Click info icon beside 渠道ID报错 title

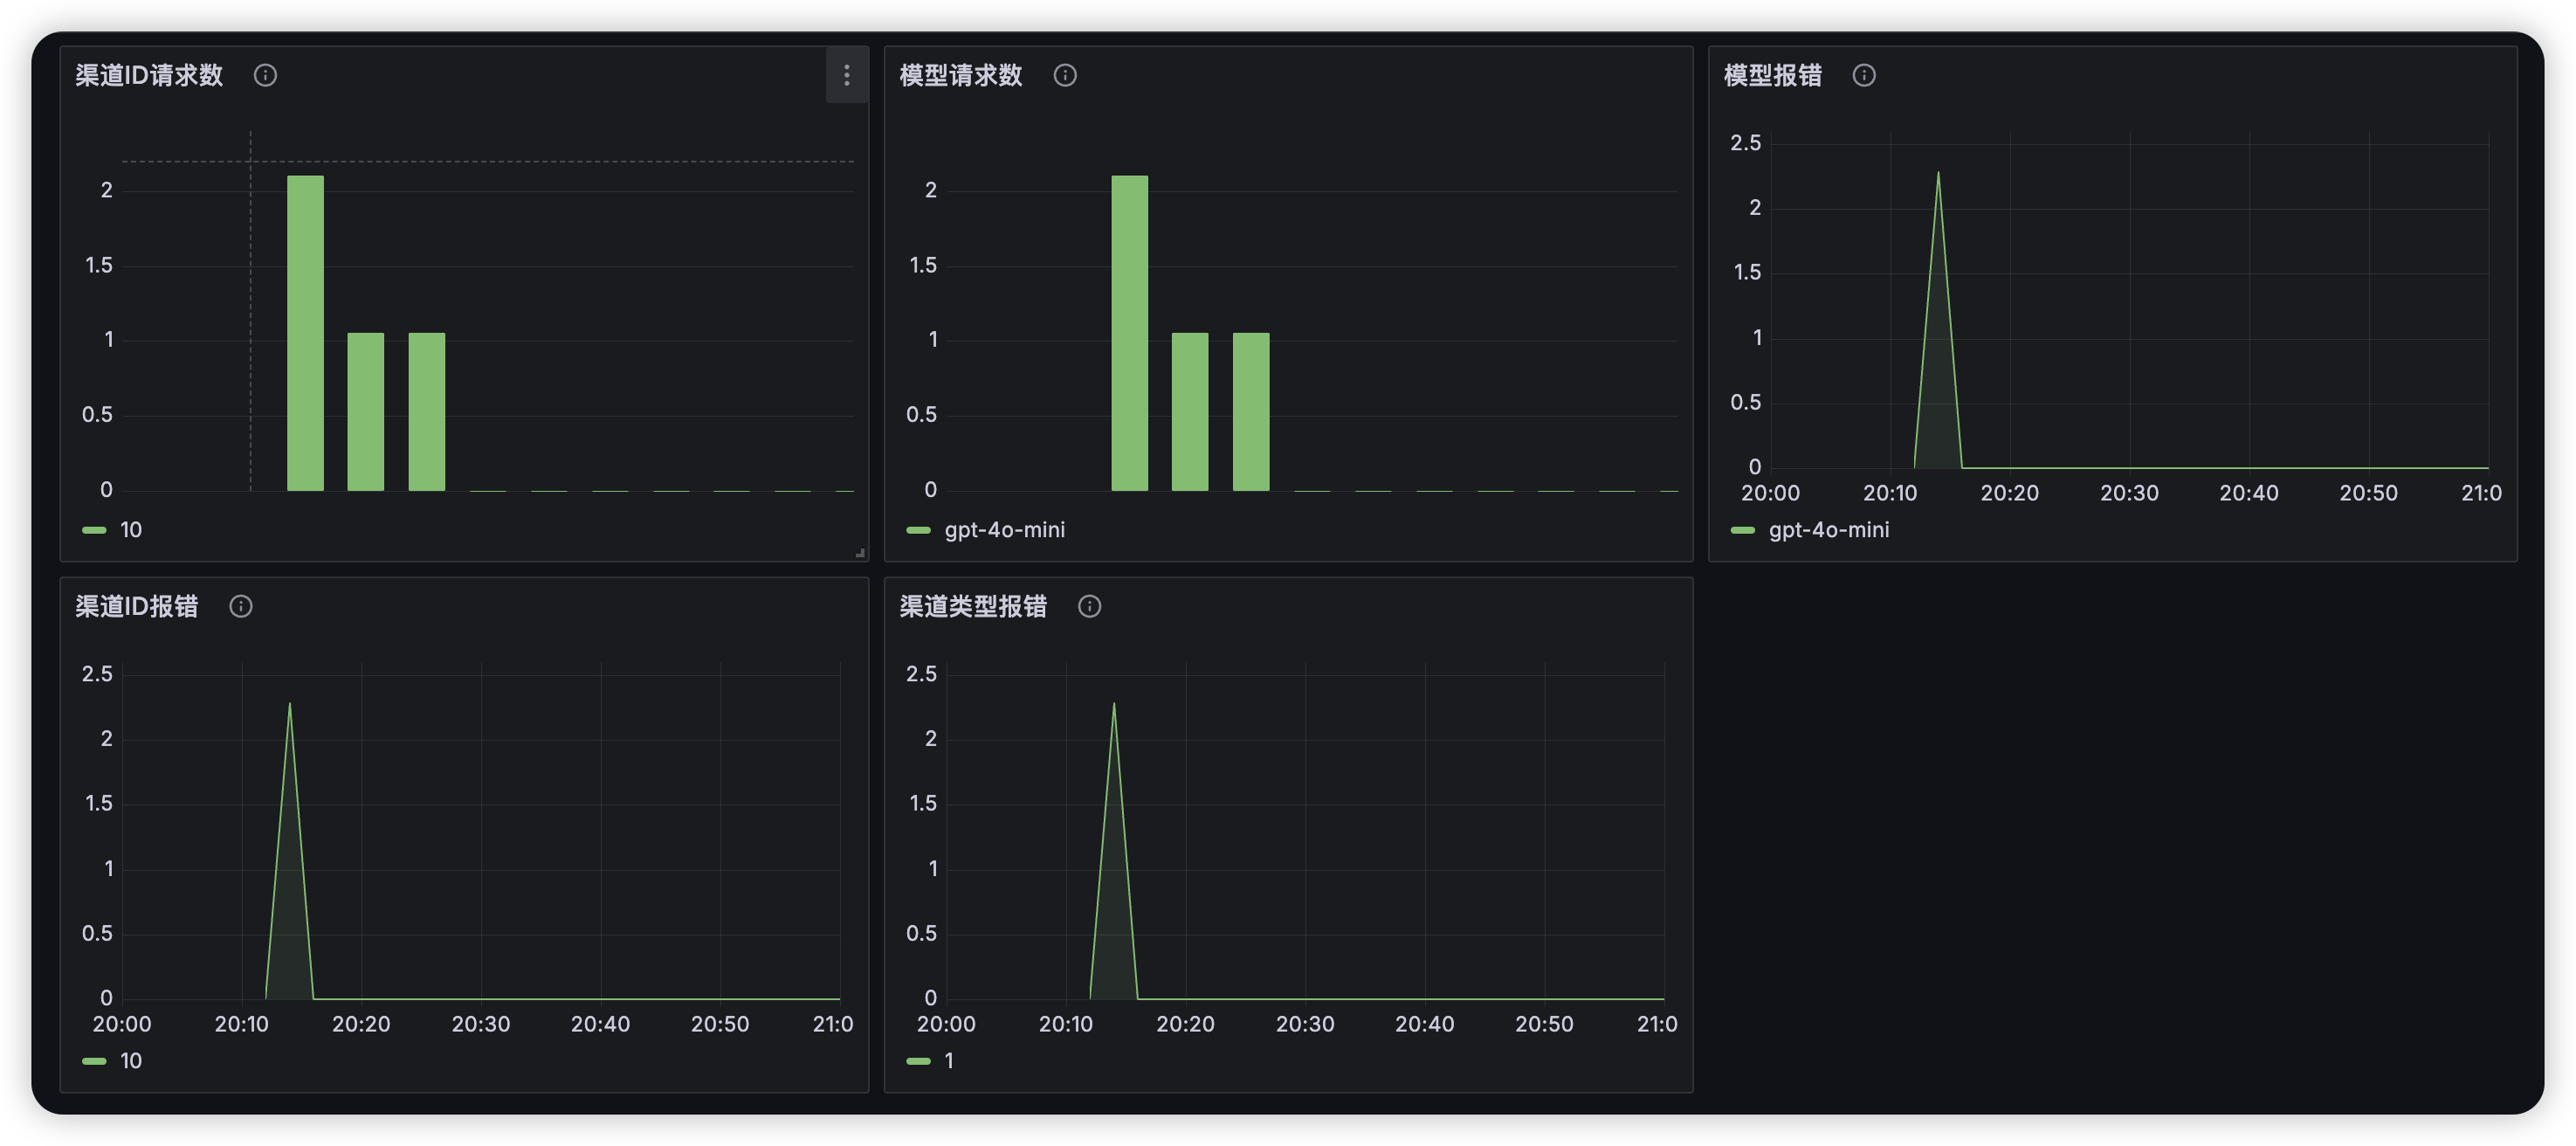coord(241,606)
